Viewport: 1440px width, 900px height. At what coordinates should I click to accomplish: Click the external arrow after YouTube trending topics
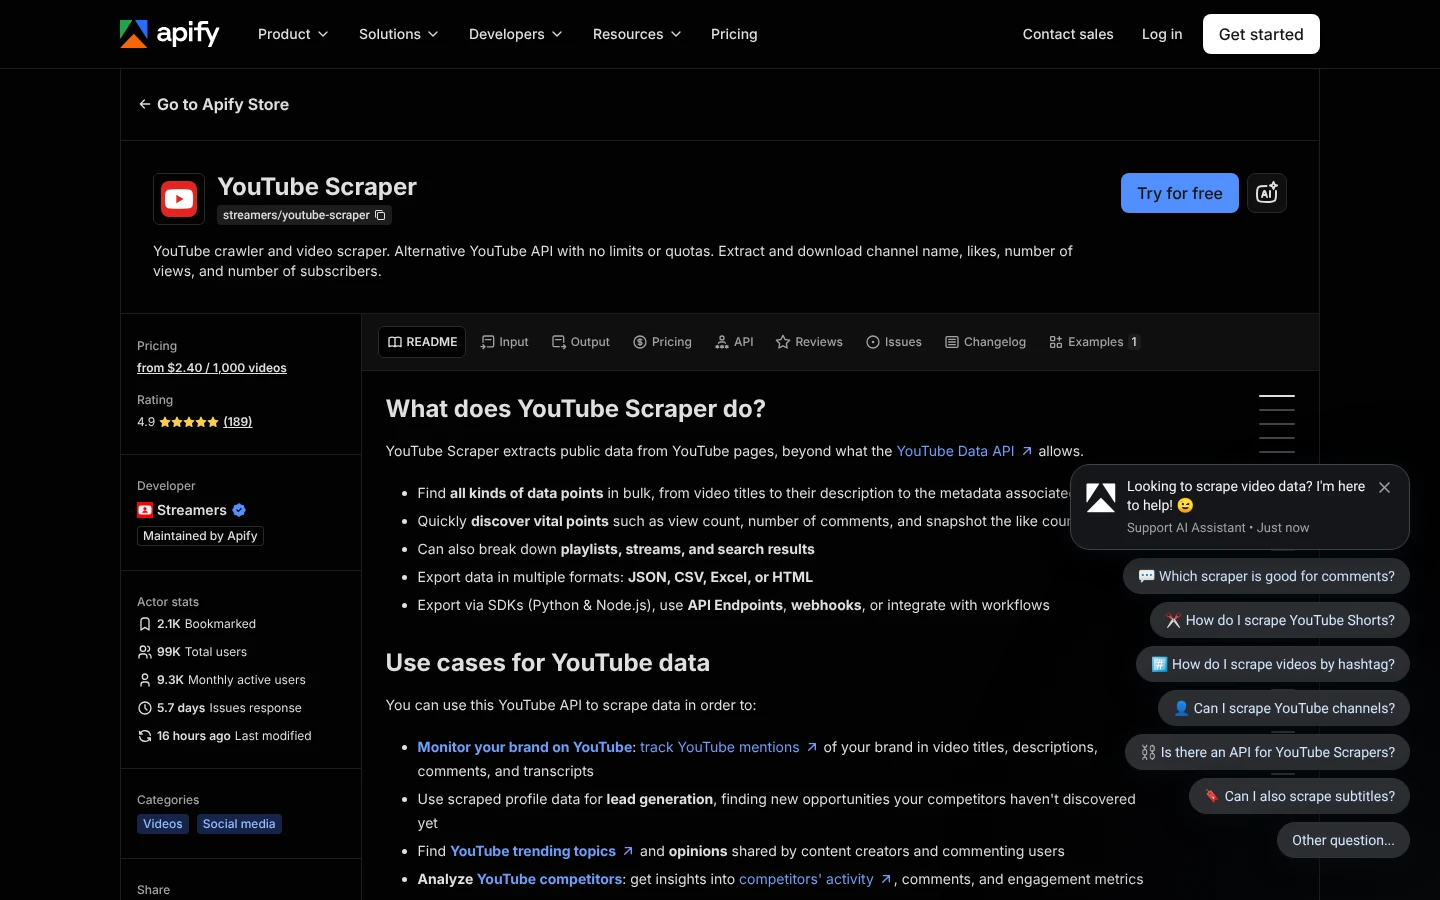point(628,851)
